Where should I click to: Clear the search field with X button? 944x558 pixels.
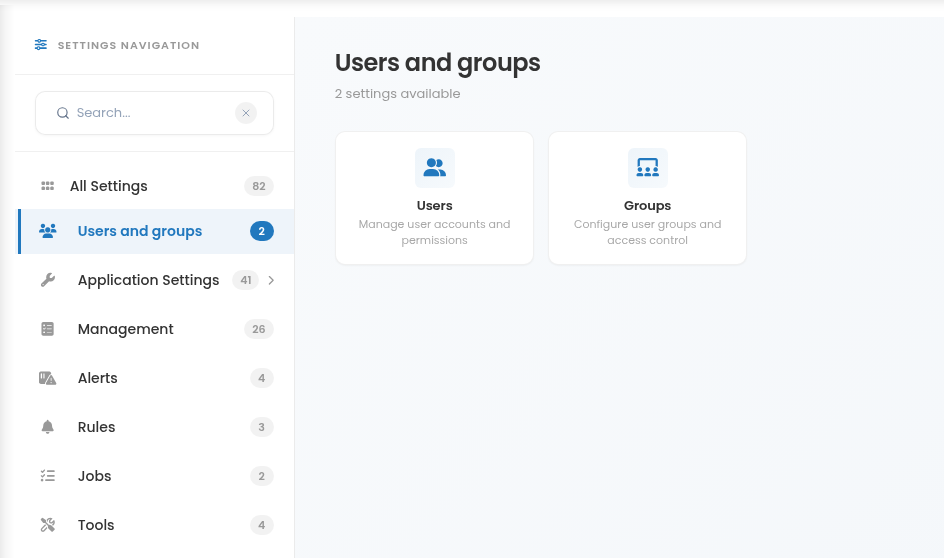pyautogui.click(x=246, y=113)
